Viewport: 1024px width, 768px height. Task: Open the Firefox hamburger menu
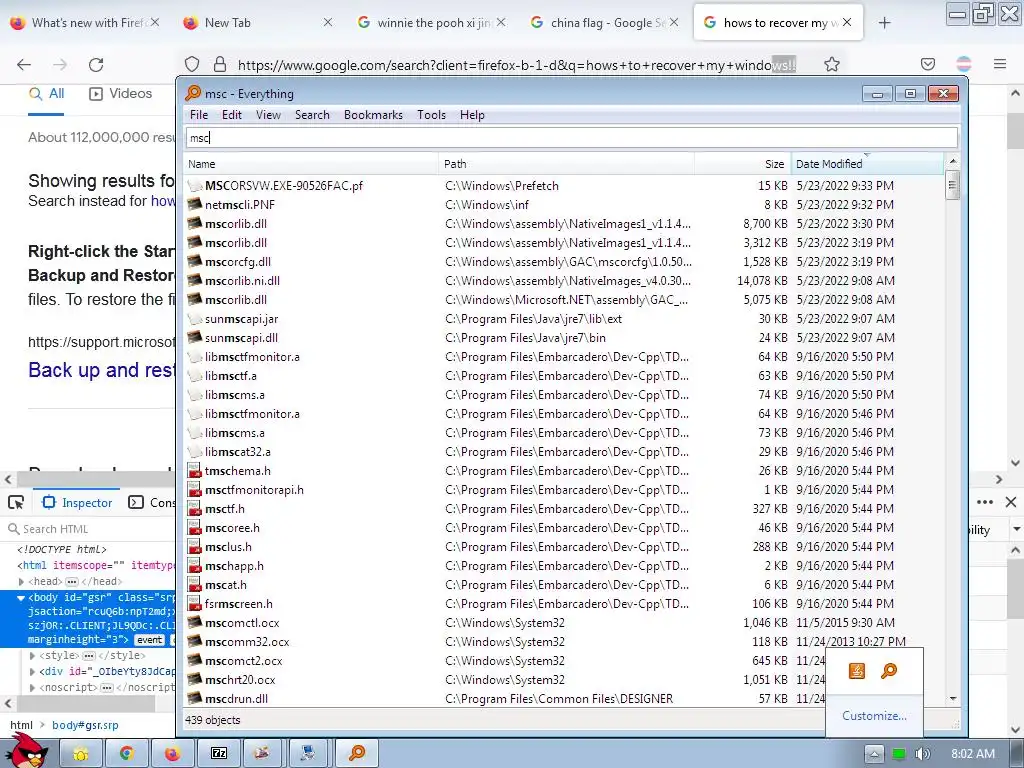[1000, 64]
